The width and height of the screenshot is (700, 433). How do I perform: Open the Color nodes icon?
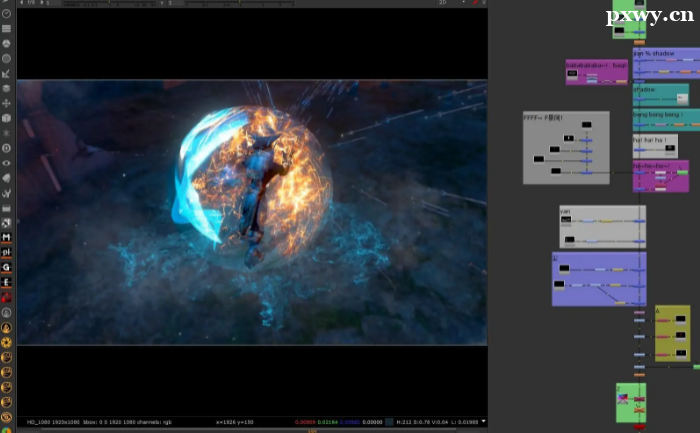point(6,43)
